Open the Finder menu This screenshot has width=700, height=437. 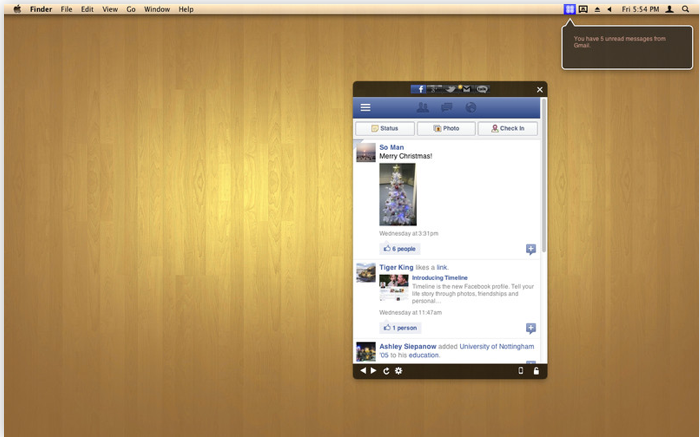pos(41,9)
